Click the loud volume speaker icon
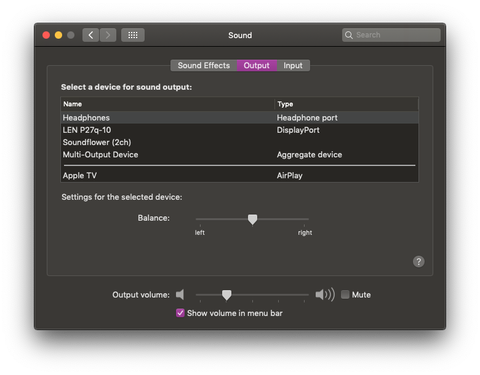 325,295
